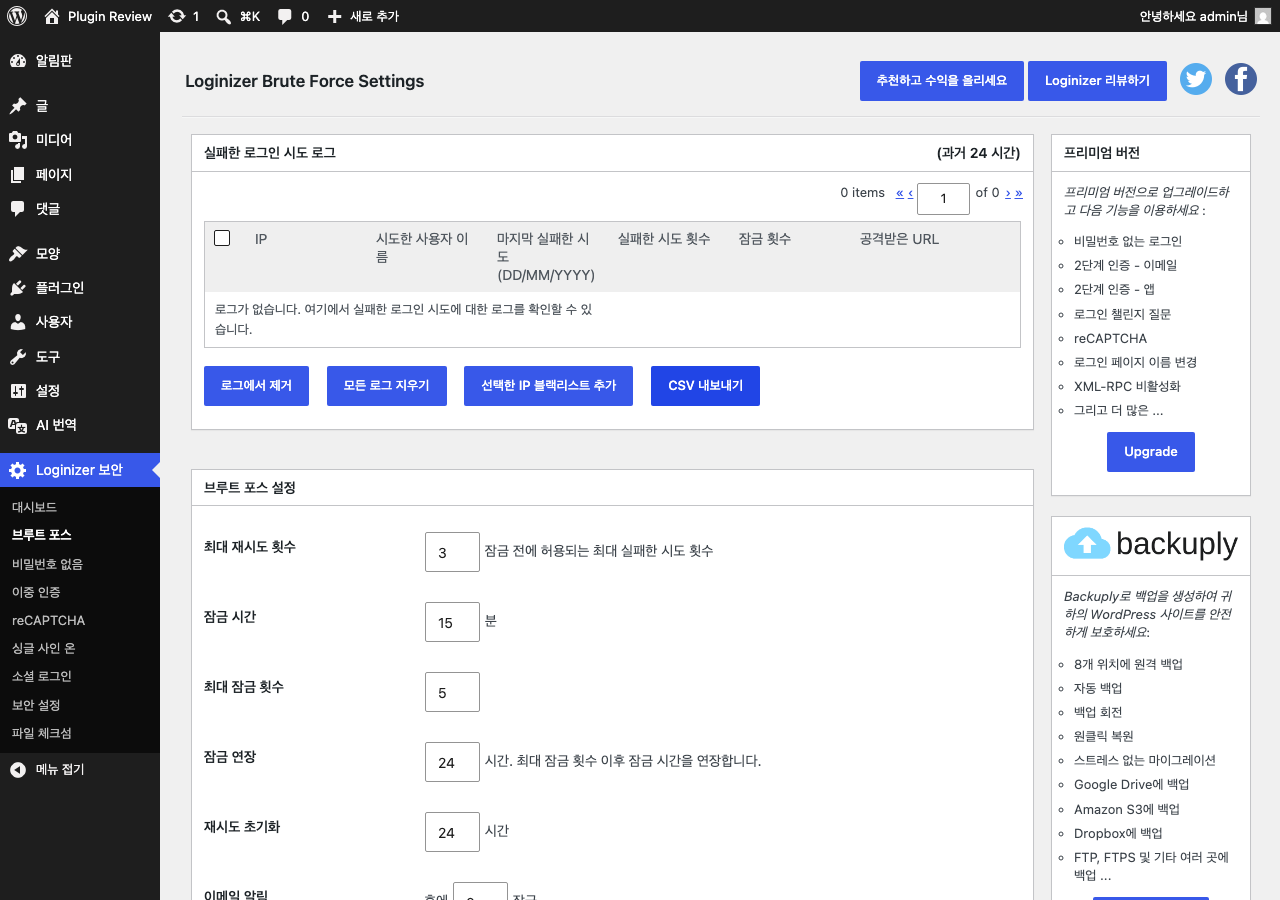Click 로그에서 제거 button
The image size is (1280, 900).
[x=256, y=386]
